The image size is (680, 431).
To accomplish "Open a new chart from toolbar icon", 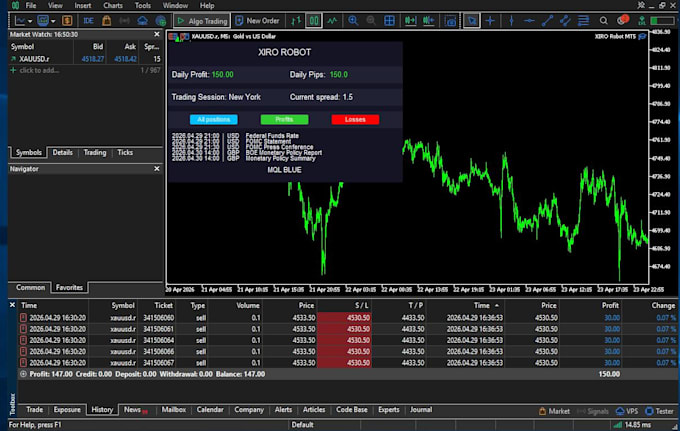I will tap(20, 20).
